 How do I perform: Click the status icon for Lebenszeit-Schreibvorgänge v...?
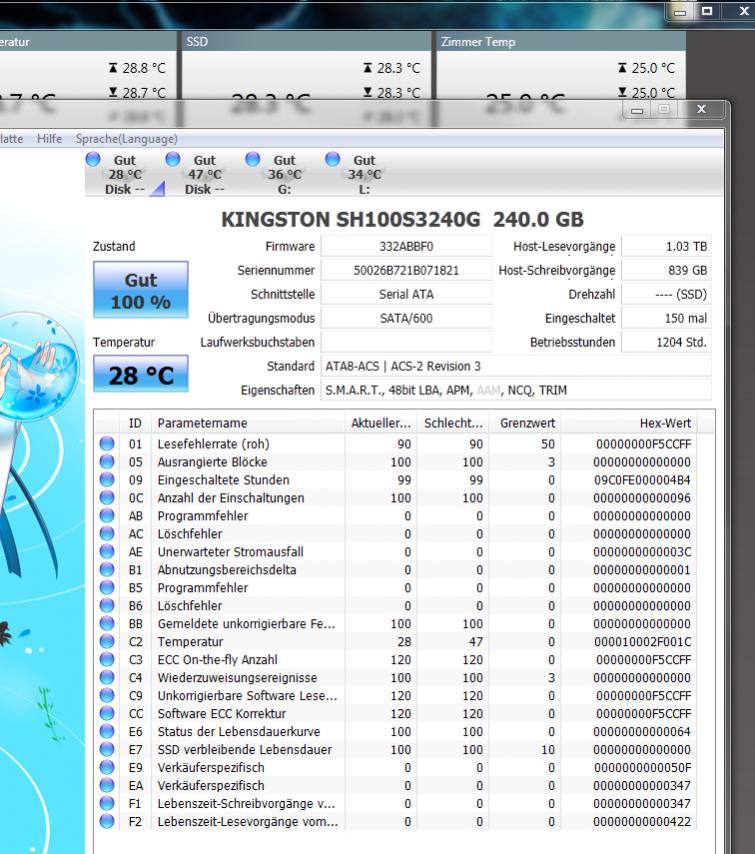tap(107, 803)
